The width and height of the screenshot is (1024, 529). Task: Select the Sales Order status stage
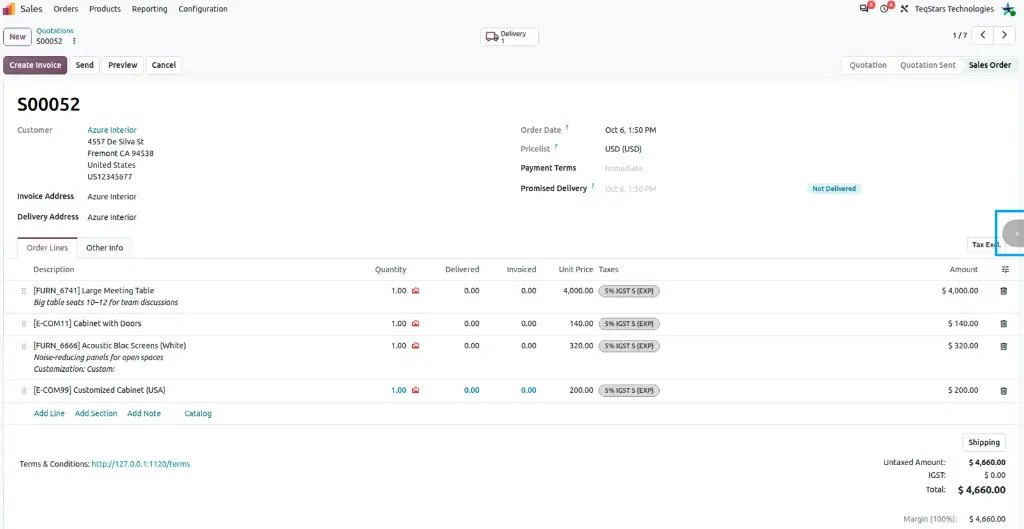[x=989, y=65]
